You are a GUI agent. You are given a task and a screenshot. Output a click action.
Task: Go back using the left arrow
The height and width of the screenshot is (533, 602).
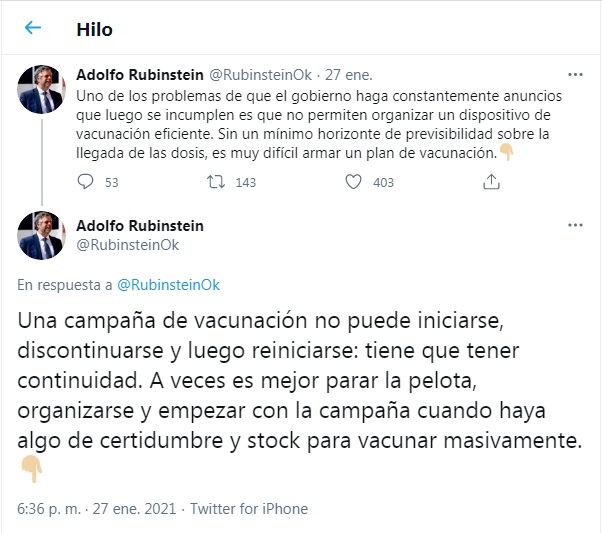click(x=33, y=29)
